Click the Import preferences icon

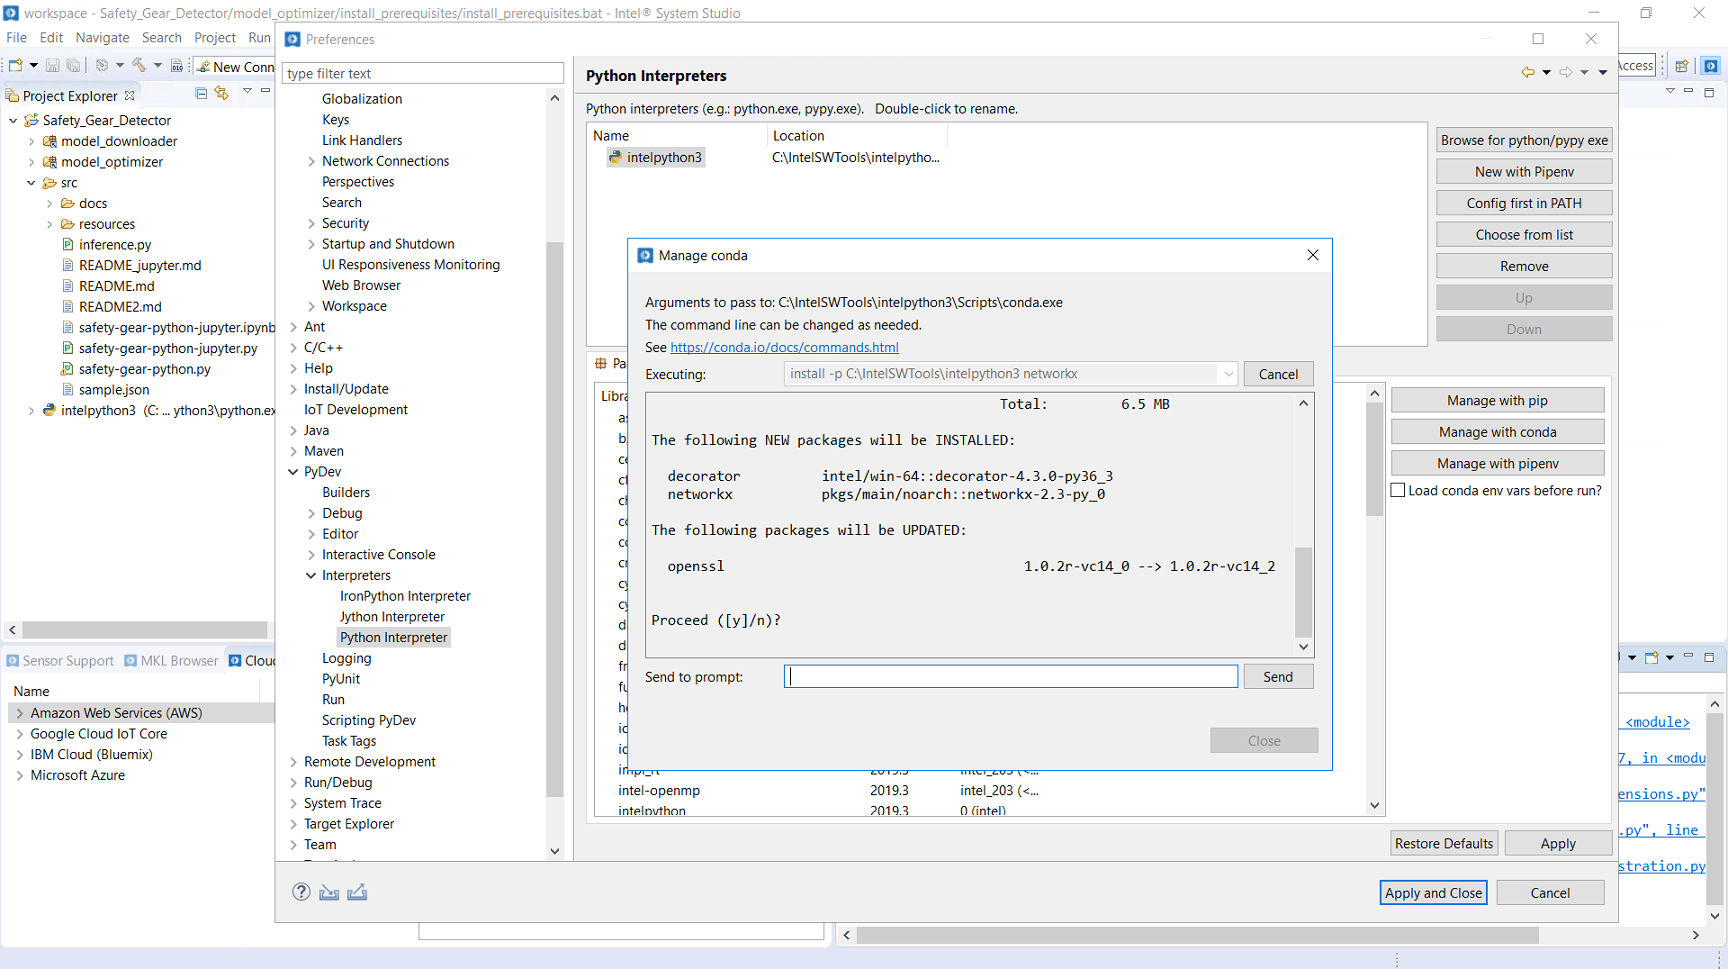pyautogui.click(x=329, y=892)
